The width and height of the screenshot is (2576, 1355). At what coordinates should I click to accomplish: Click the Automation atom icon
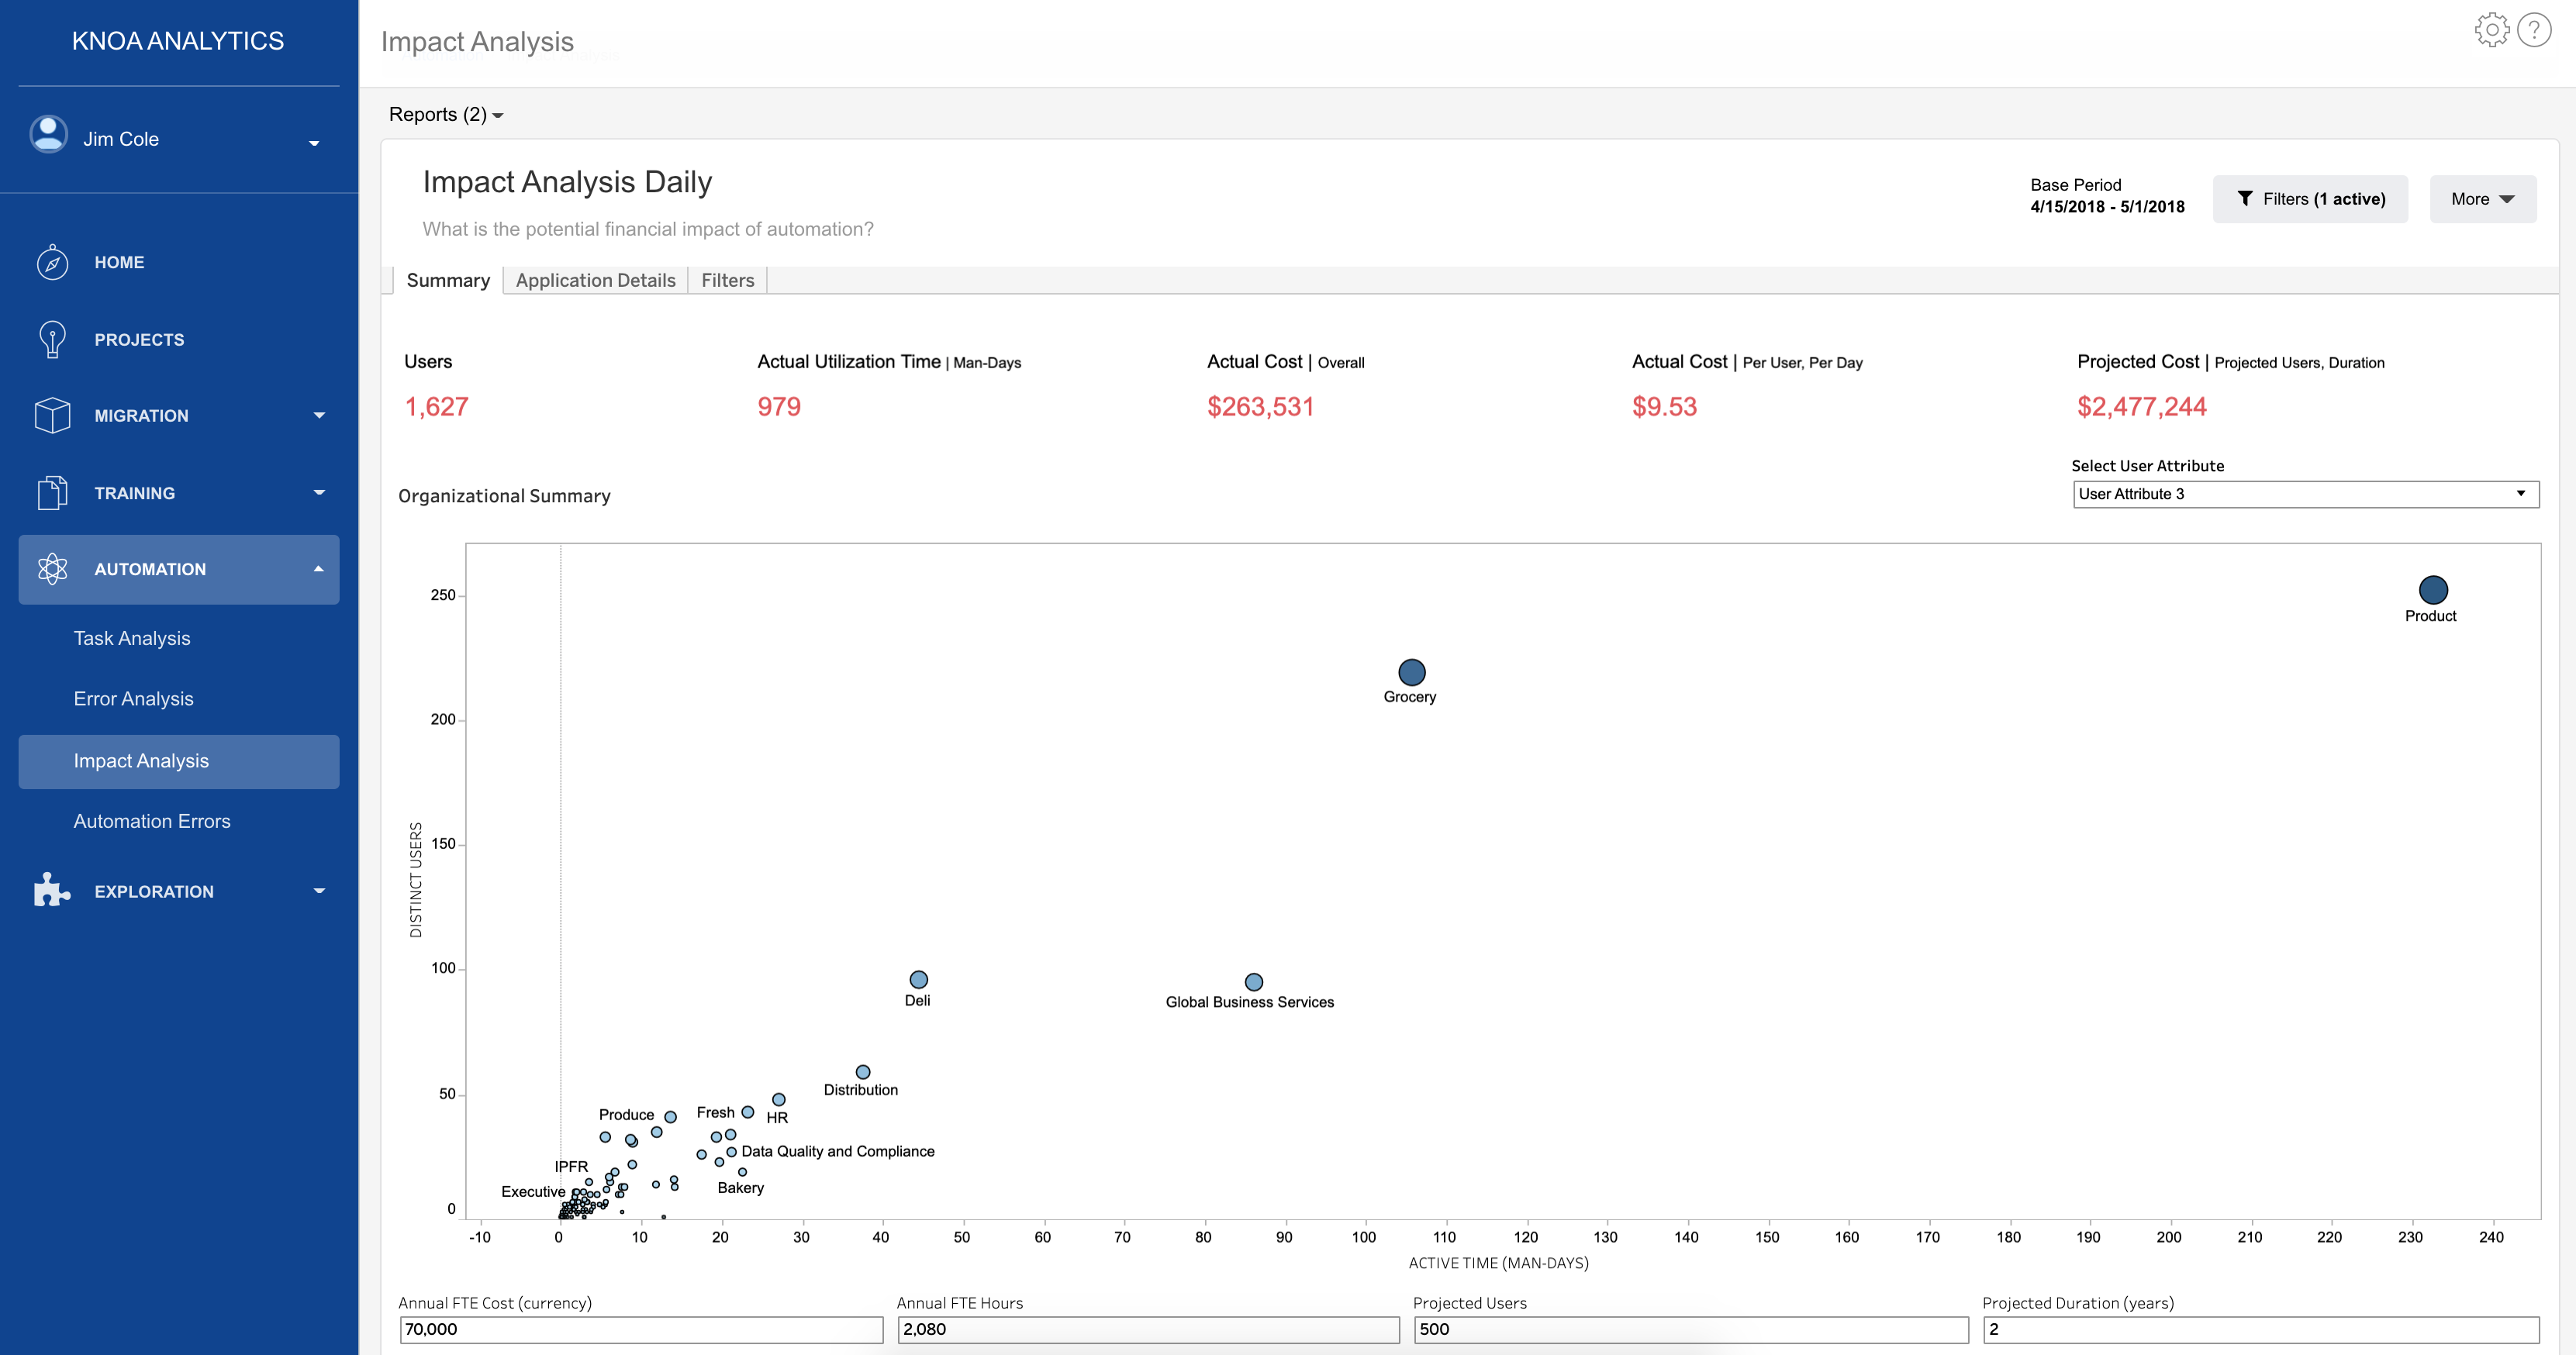[x=52, y=569]
